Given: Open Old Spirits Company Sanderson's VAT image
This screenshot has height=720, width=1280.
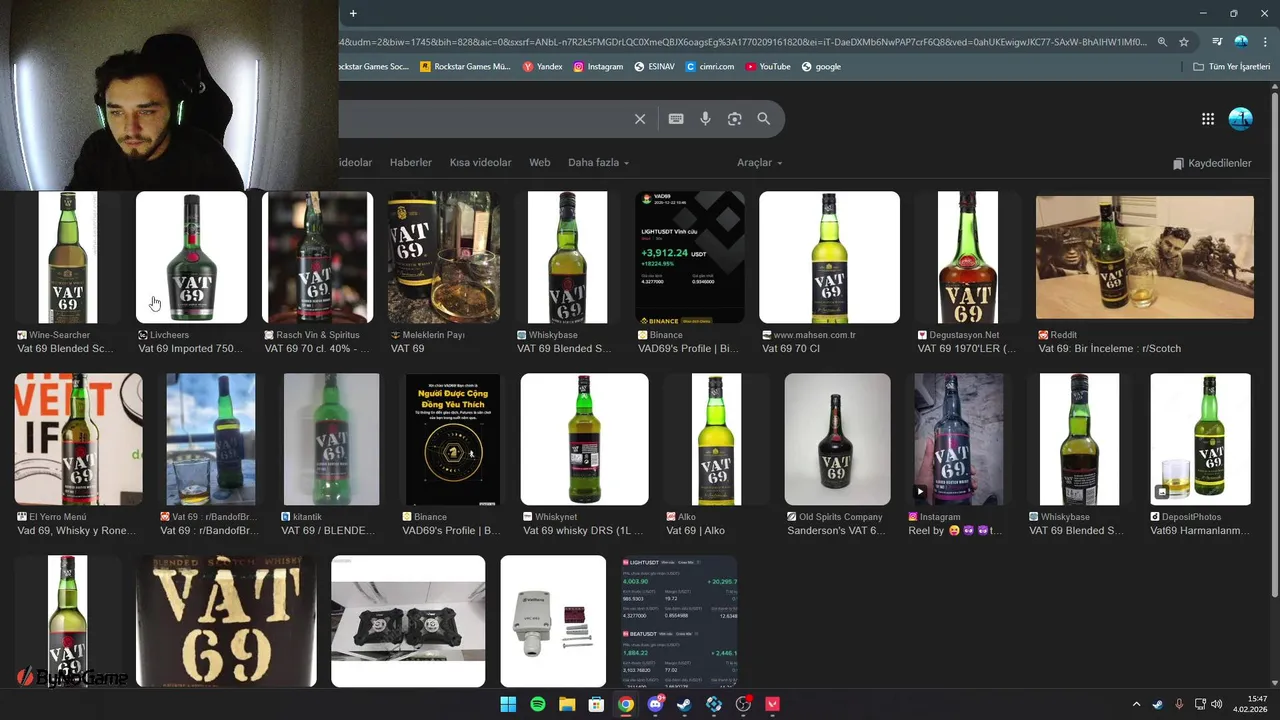Looking at the screenshot, I should point(837,439).
